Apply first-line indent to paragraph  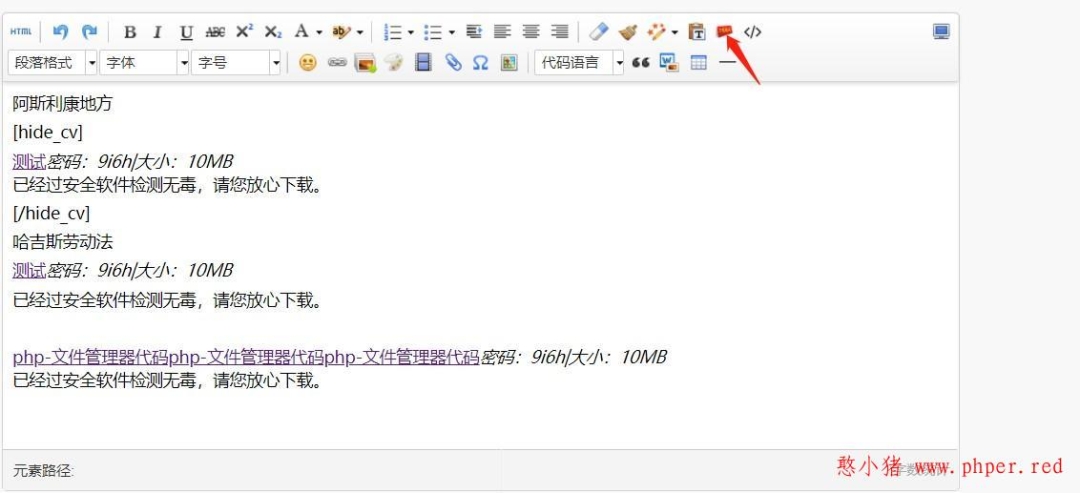473,32
